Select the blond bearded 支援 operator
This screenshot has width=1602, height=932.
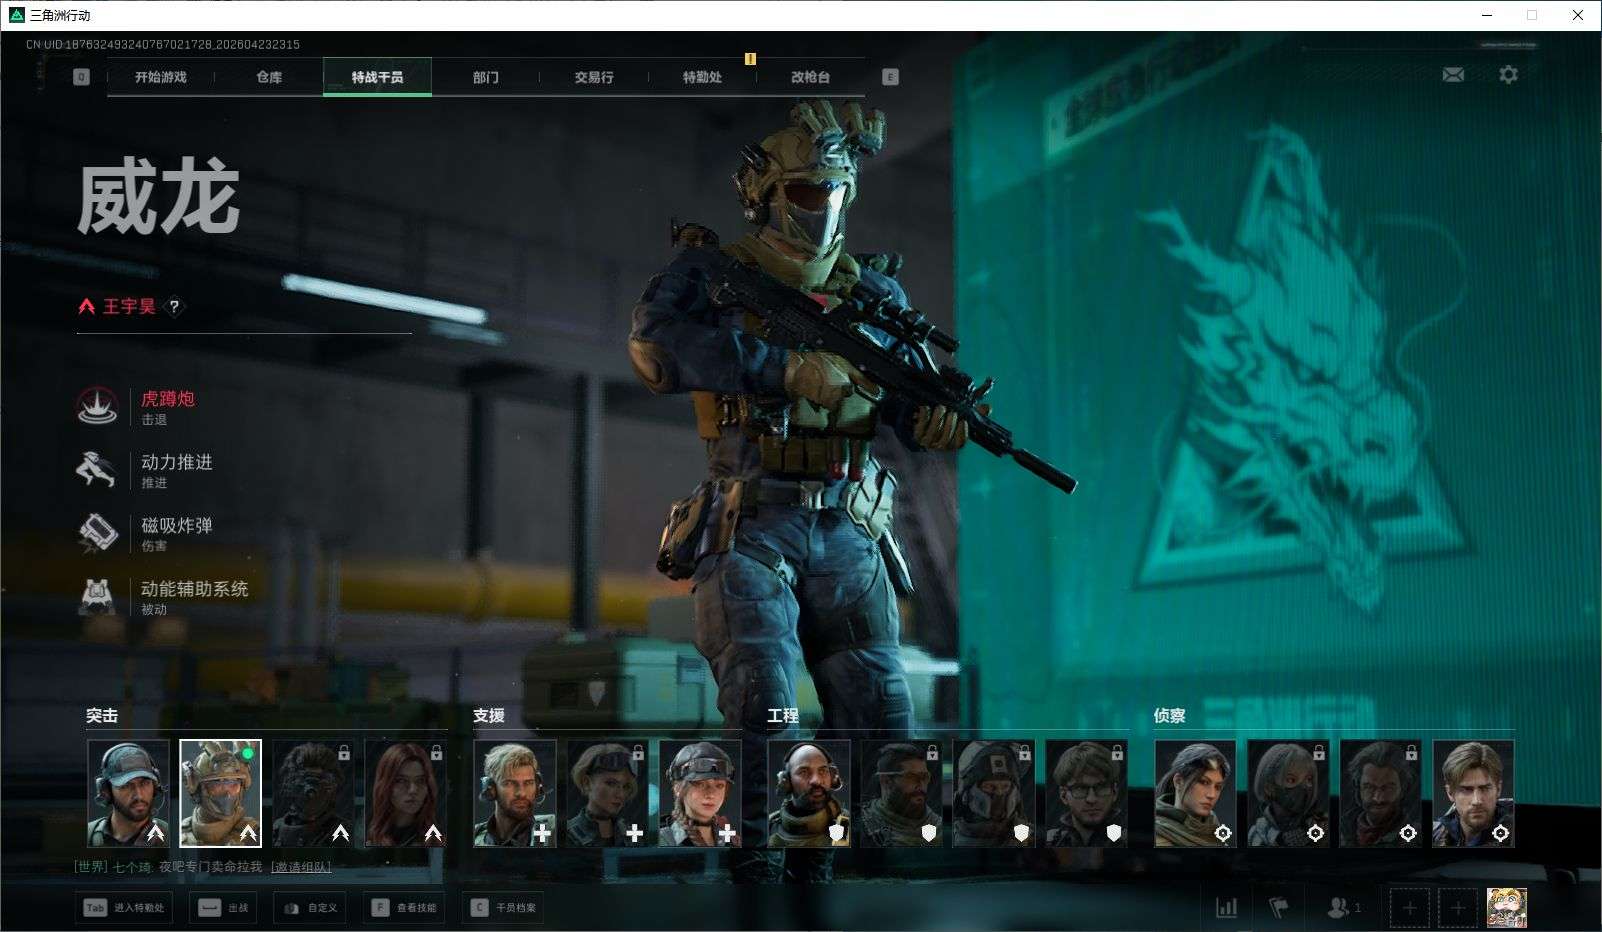(x=515, y=793)
